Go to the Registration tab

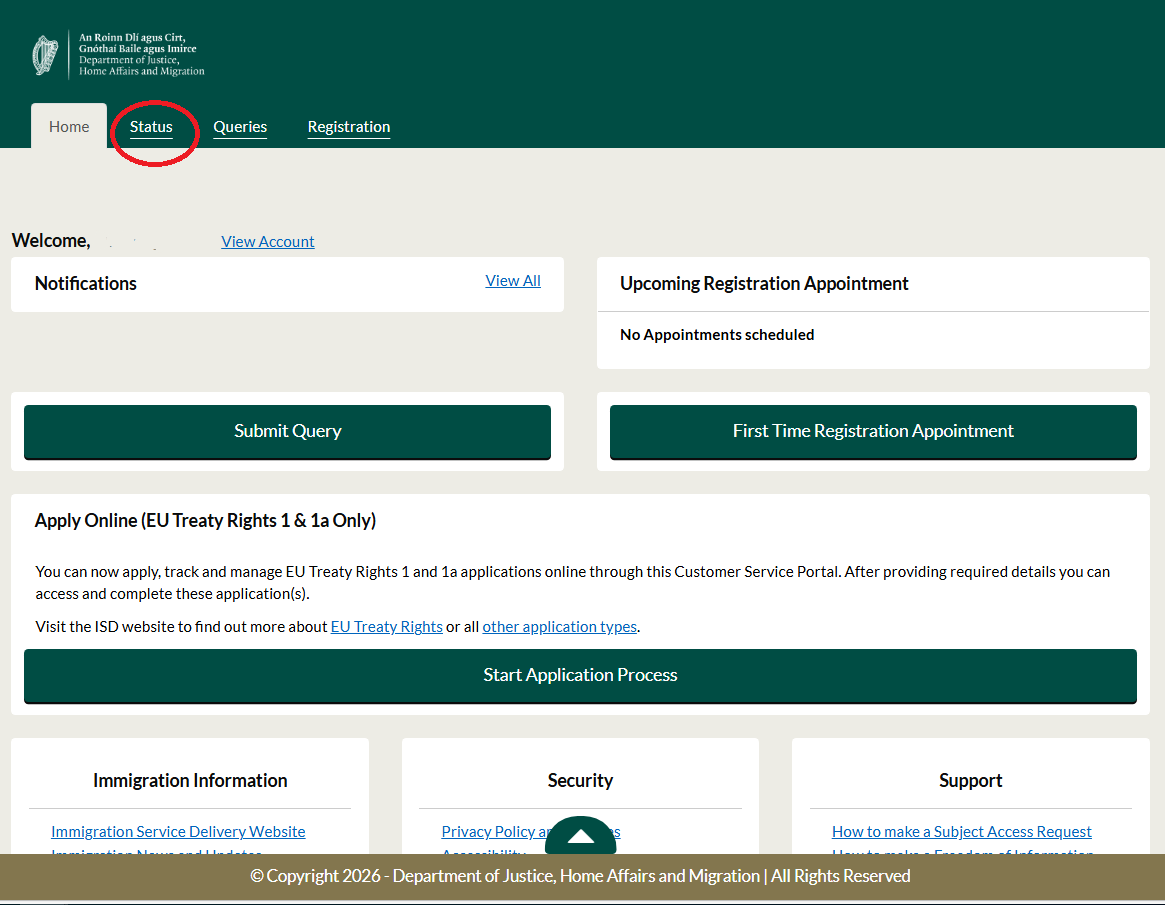coord(348,127)
